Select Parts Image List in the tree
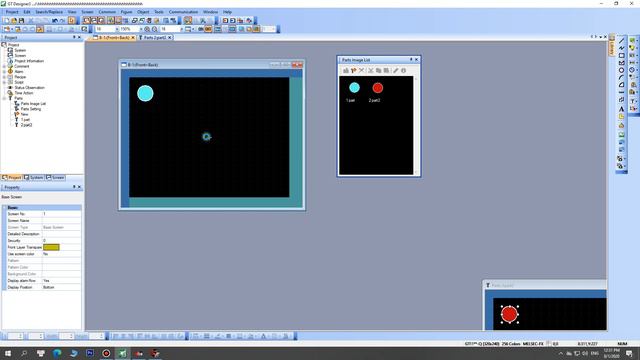 [x=33, y=104]
